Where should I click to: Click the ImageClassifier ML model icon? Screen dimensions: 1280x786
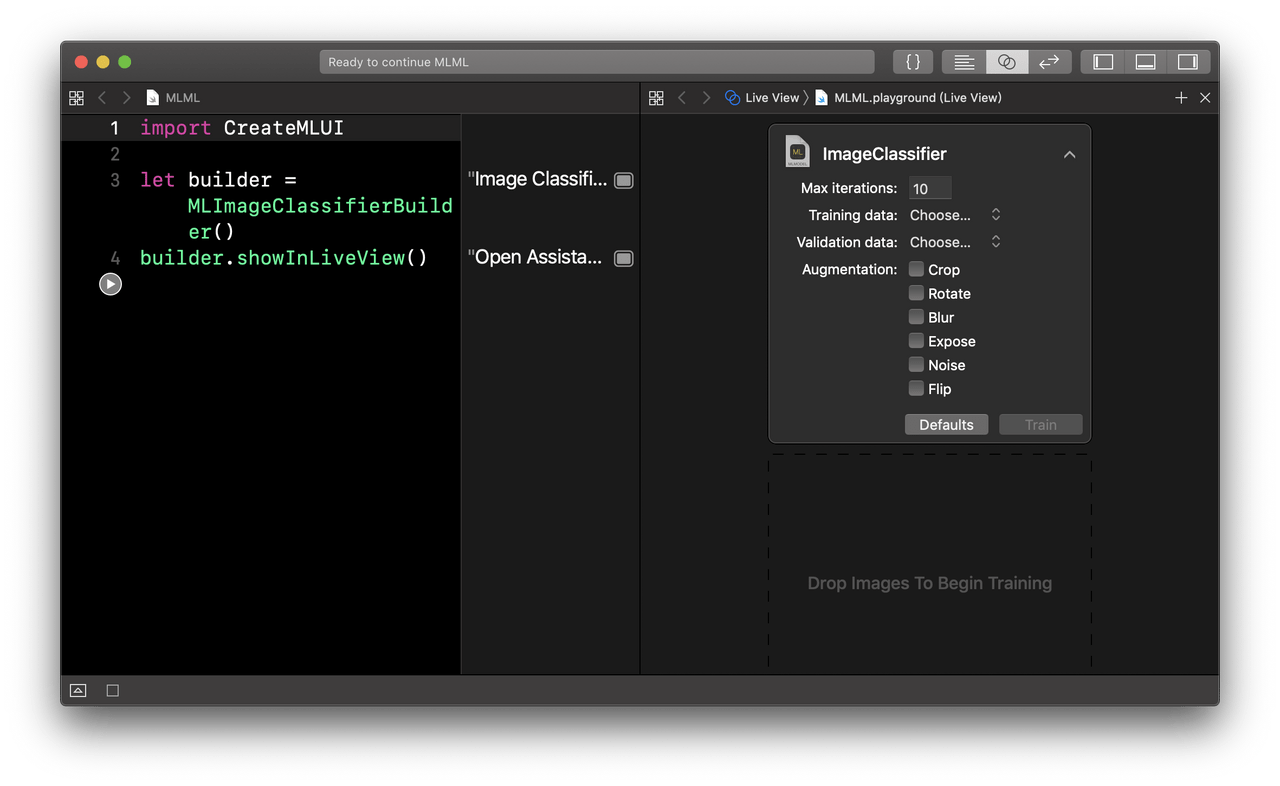pyautogui.click(x=797, y=152)
